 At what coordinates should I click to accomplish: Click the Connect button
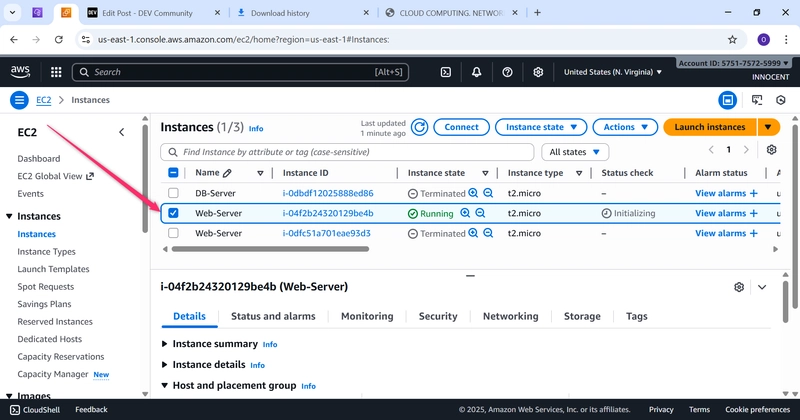[x=461, y=127]
